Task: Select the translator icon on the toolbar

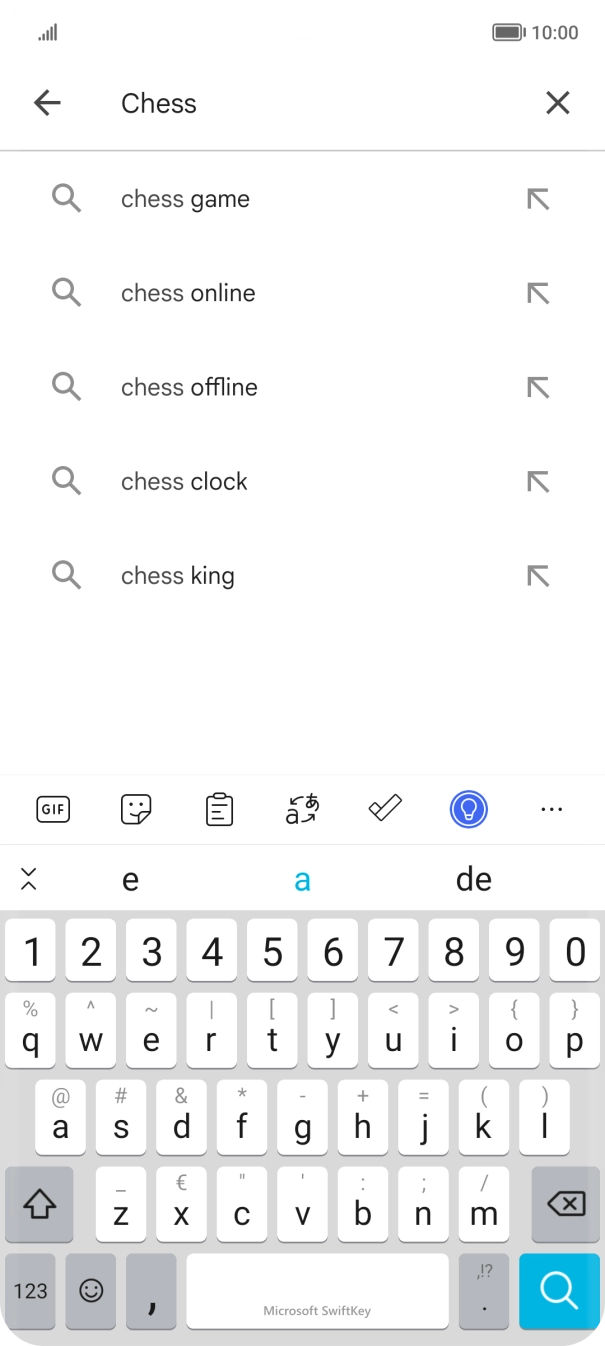Action: click(301, 809)
